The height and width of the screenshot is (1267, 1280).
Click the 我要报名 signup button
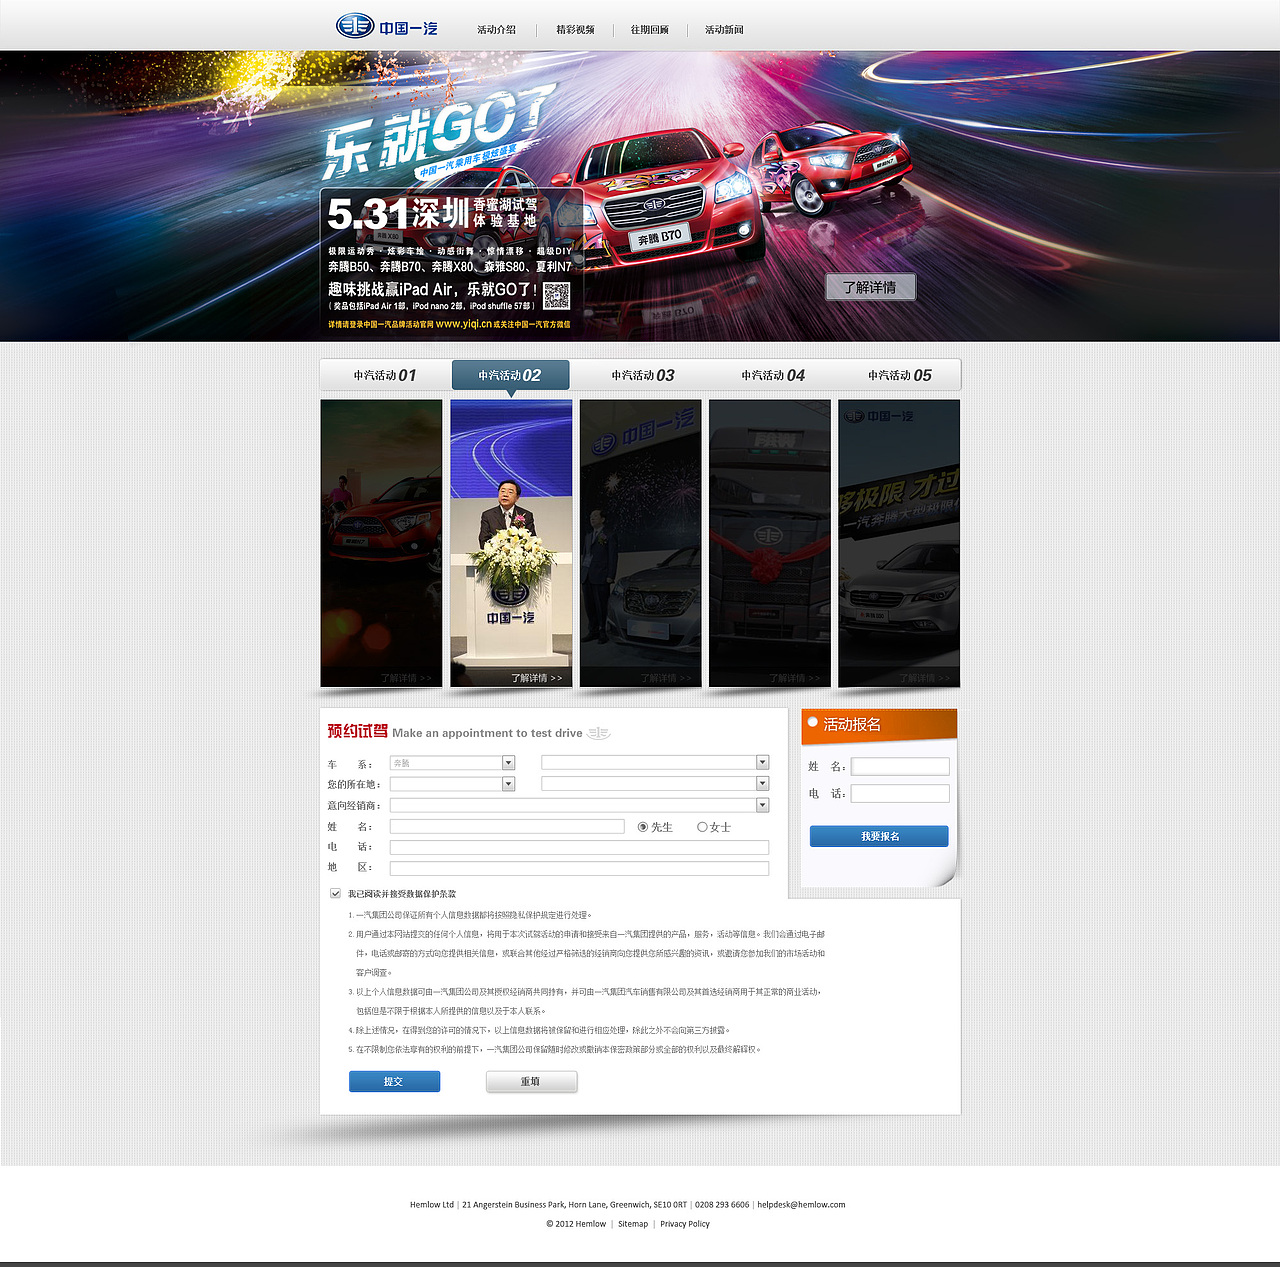tap(878, 836)
